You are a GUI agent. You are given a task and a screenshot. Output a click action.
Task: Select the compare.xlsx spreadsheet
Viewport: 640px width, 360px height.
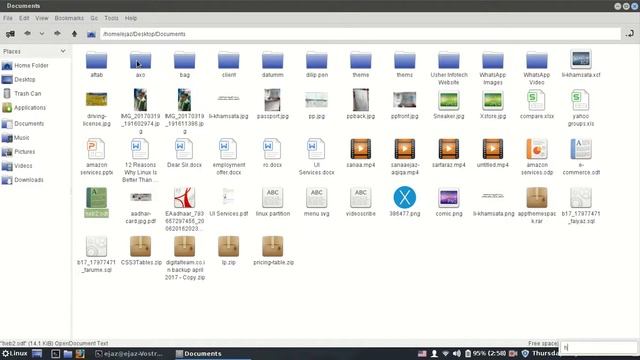[x=537, y=104]
